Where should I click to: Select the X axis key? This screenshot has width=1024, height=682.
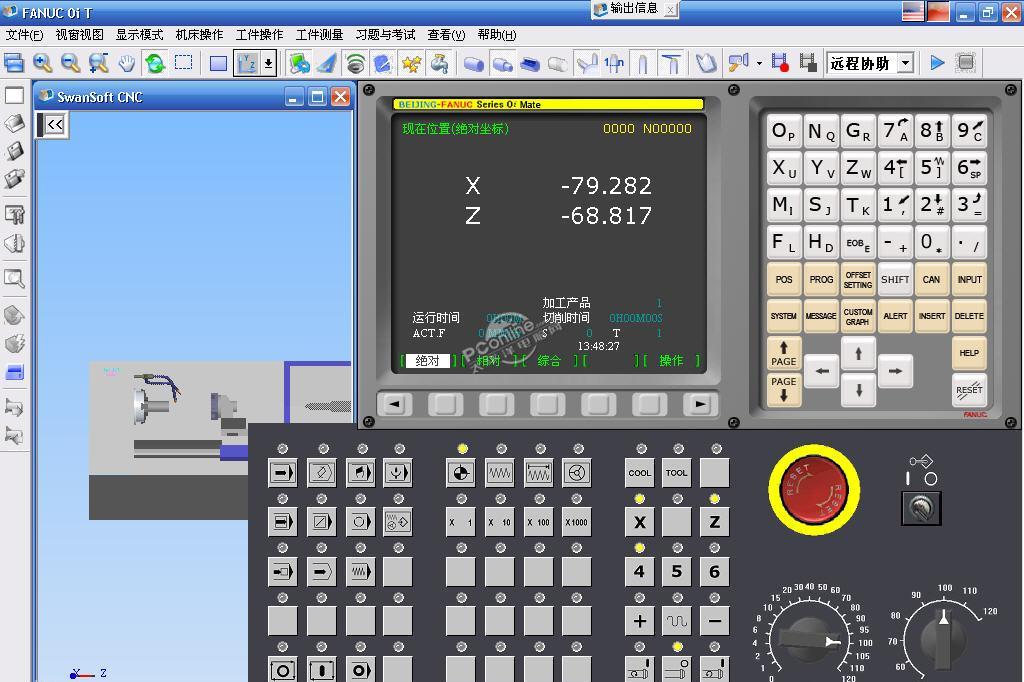[639, 522]
